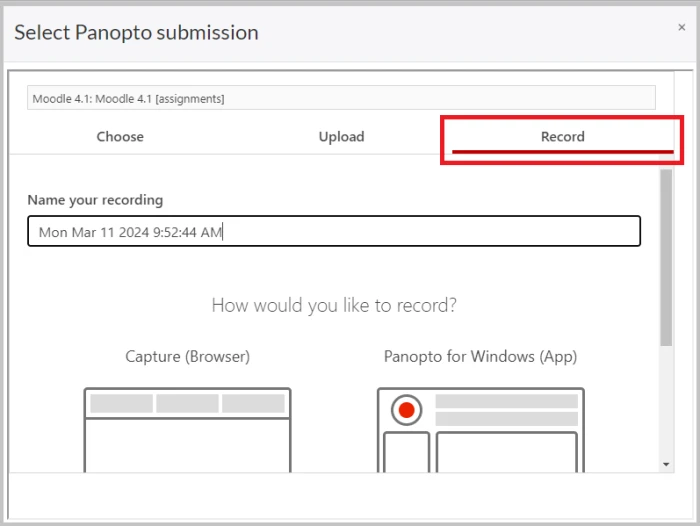Click the "Select Panopto submission" dialog title
The height and width of the screenshot is (526, 700).
[x=136, y=33]
